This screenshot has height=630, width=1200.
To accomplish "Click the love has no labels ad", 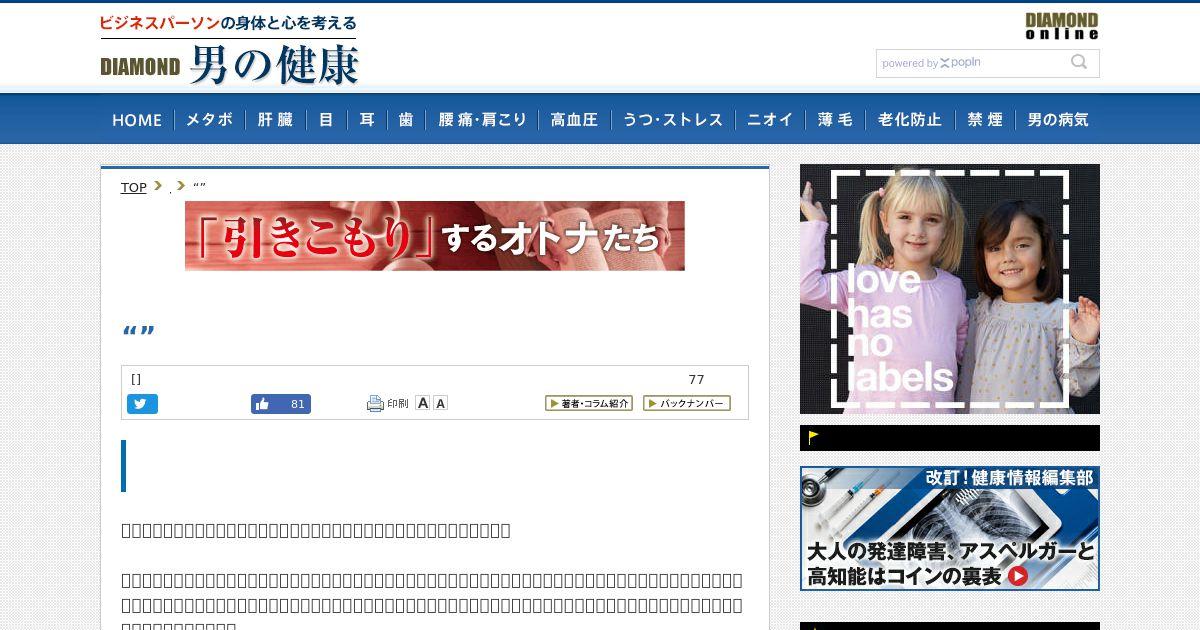I will pyautogui.click(x=950, y=289).
